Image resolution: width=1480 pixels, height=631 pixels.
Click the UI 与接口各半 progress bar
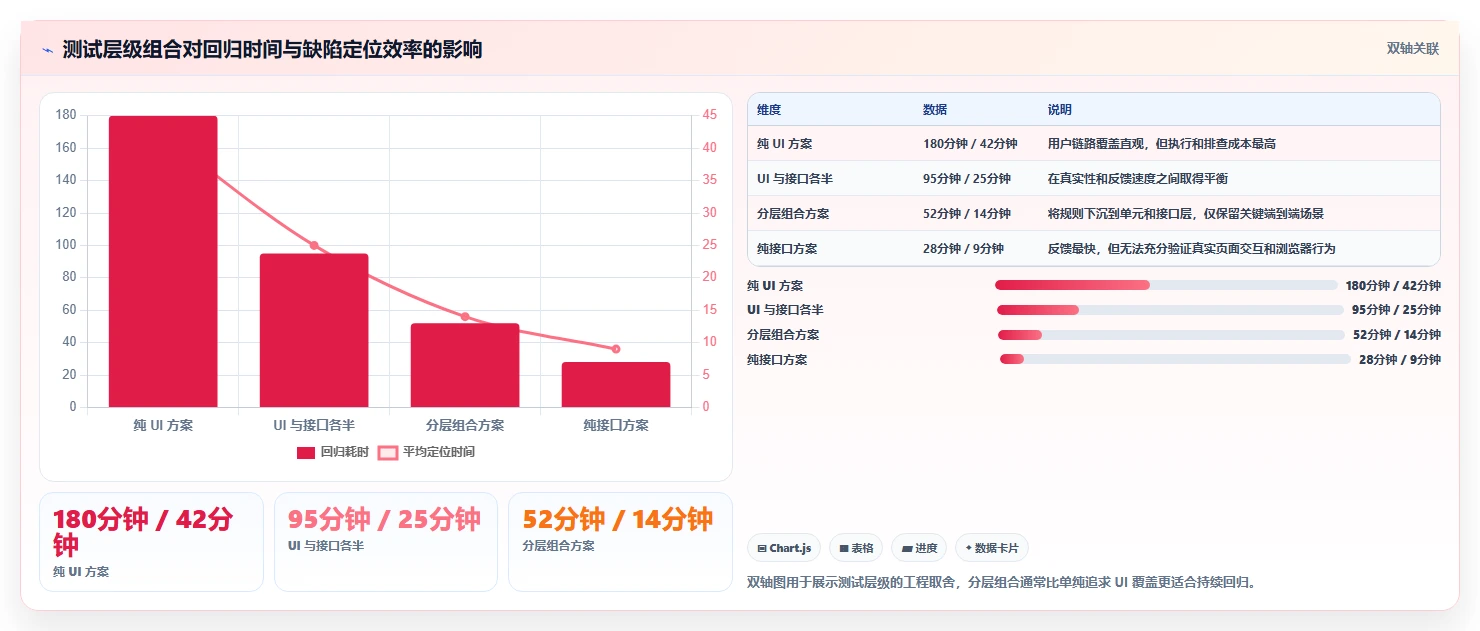[x=1170, y=310]
